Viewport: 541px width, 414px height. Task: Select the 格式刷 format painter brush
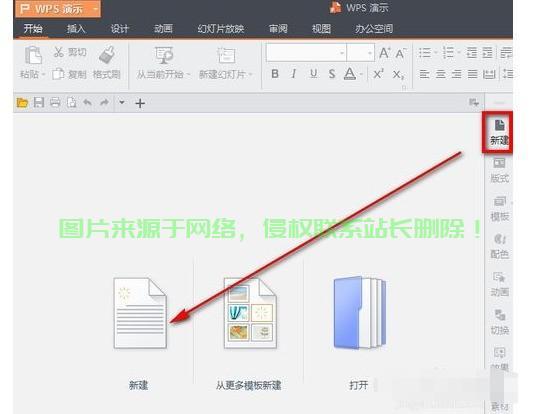coord(107,55)
